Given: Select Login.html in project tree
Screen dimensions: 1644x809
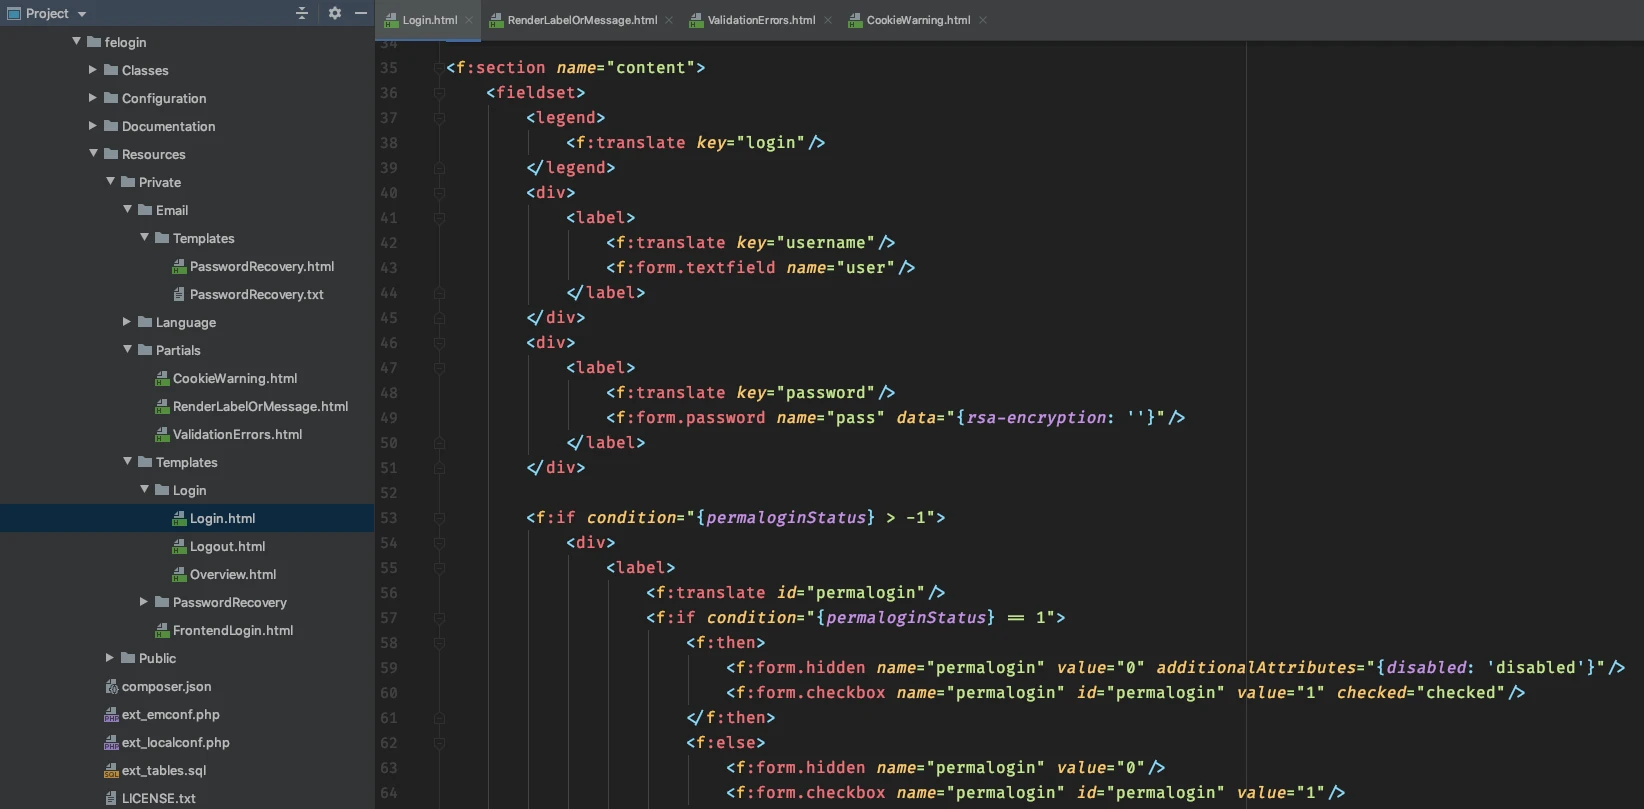Looking at the screenshot, I should pyautogui.click(x=222, y=518).
